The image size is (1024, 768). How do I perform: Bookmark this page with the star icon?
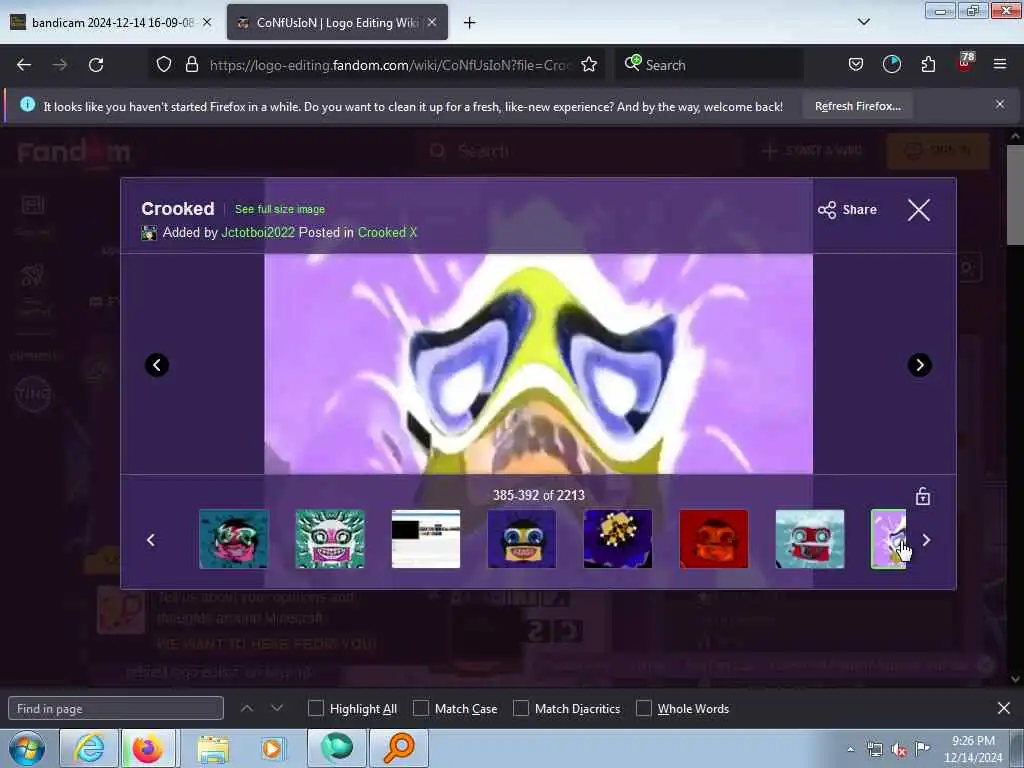[588, 64]
